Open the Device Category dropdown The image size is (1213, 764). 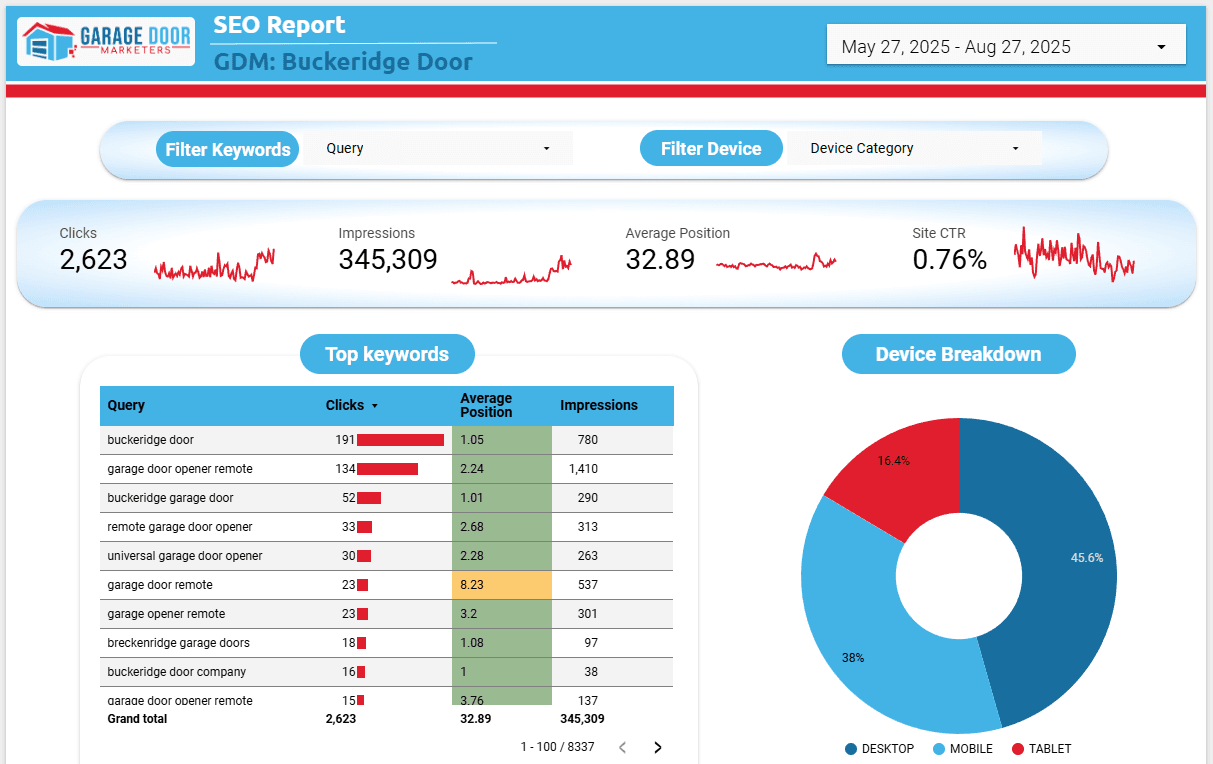click(910, 147)
